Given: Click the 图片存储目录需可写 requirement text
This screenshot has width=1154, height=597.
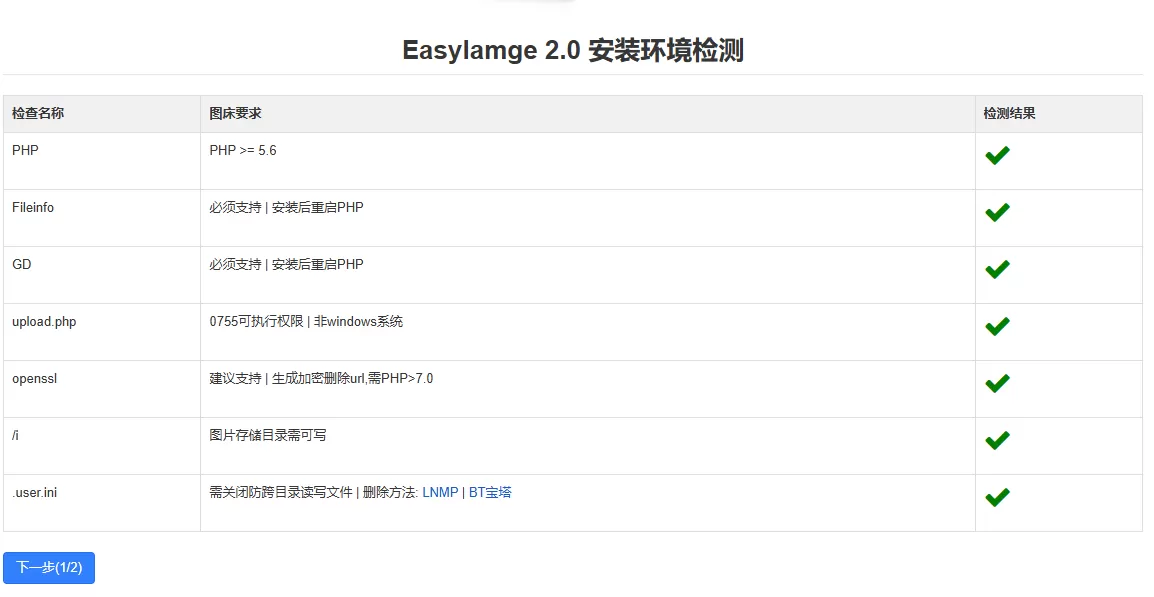Looking at the screenshot, I should pyautogui.click(x=268, y=435).
